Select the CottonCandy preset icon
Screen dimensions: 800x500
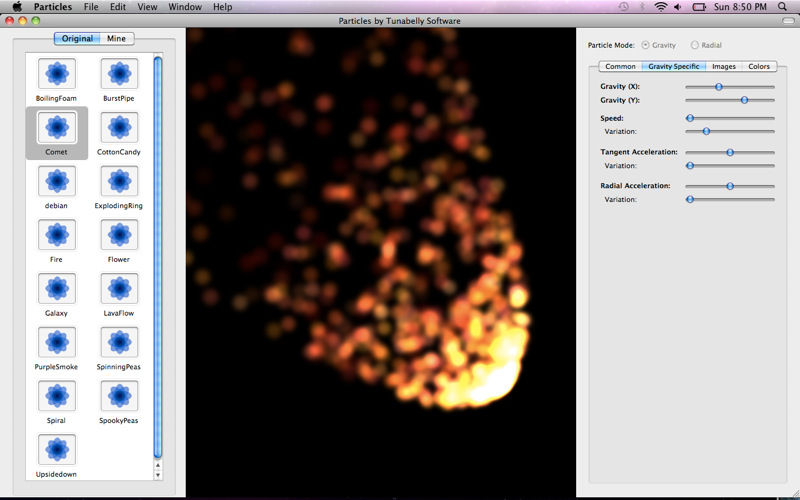(119, 127)
